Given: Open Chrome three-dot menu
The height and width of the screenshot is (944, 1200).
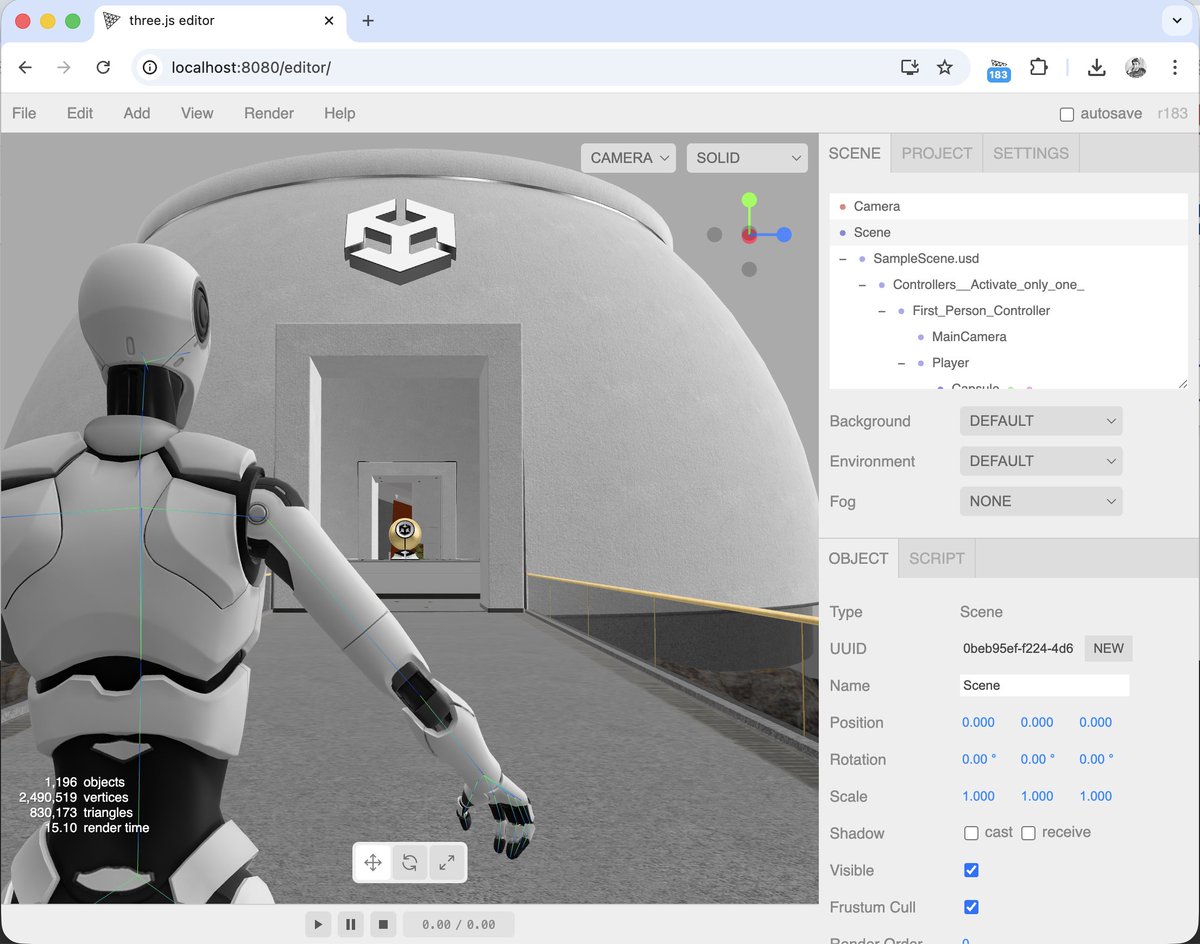Looking at the screenshot, I should [x=1174, y=67].
